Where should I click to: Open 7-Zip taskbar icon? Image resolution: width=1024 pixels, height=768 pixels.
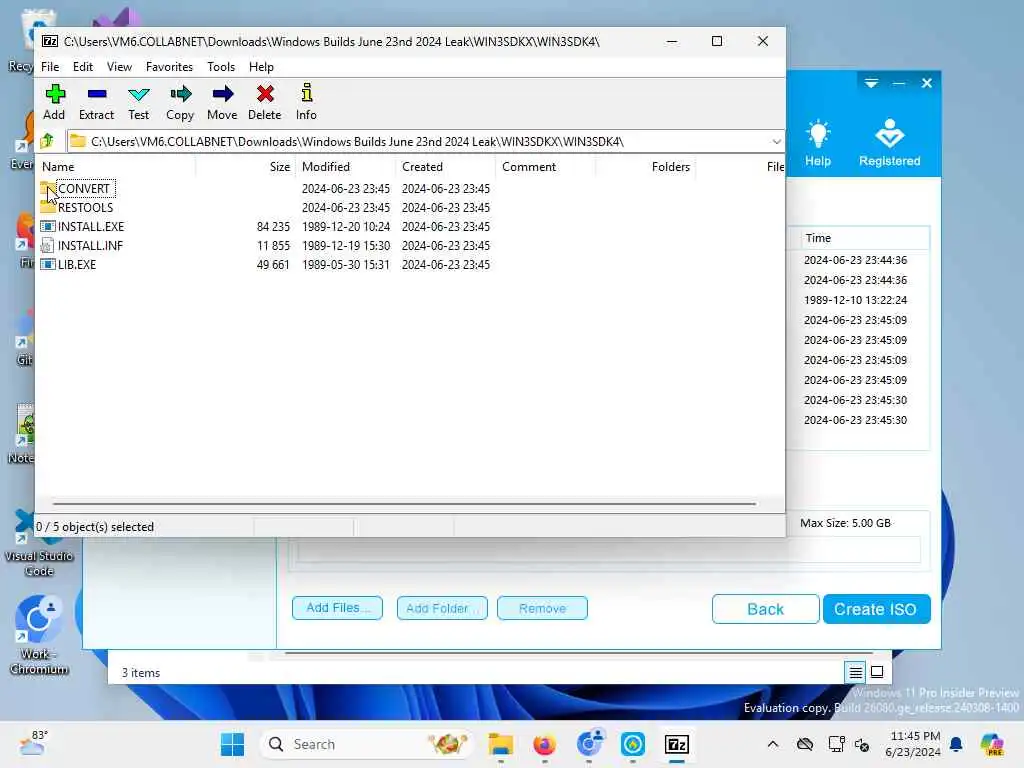pos(677,744)
